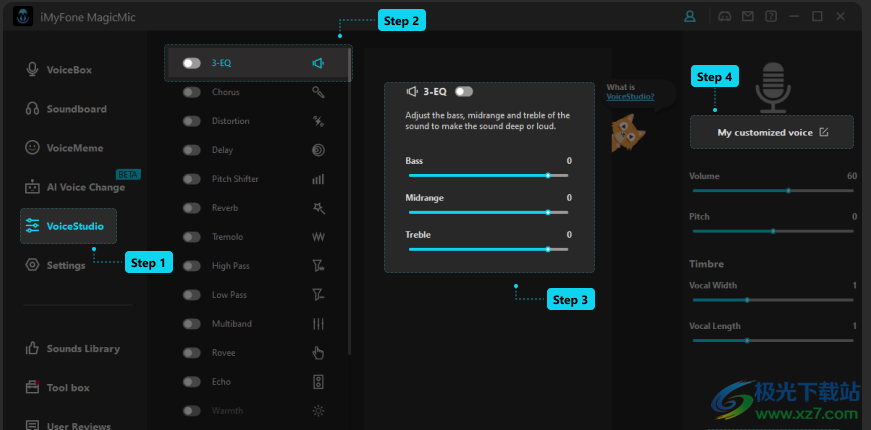Enable the Delay toggle
The image size is (871, 430).
pos(192,150)
